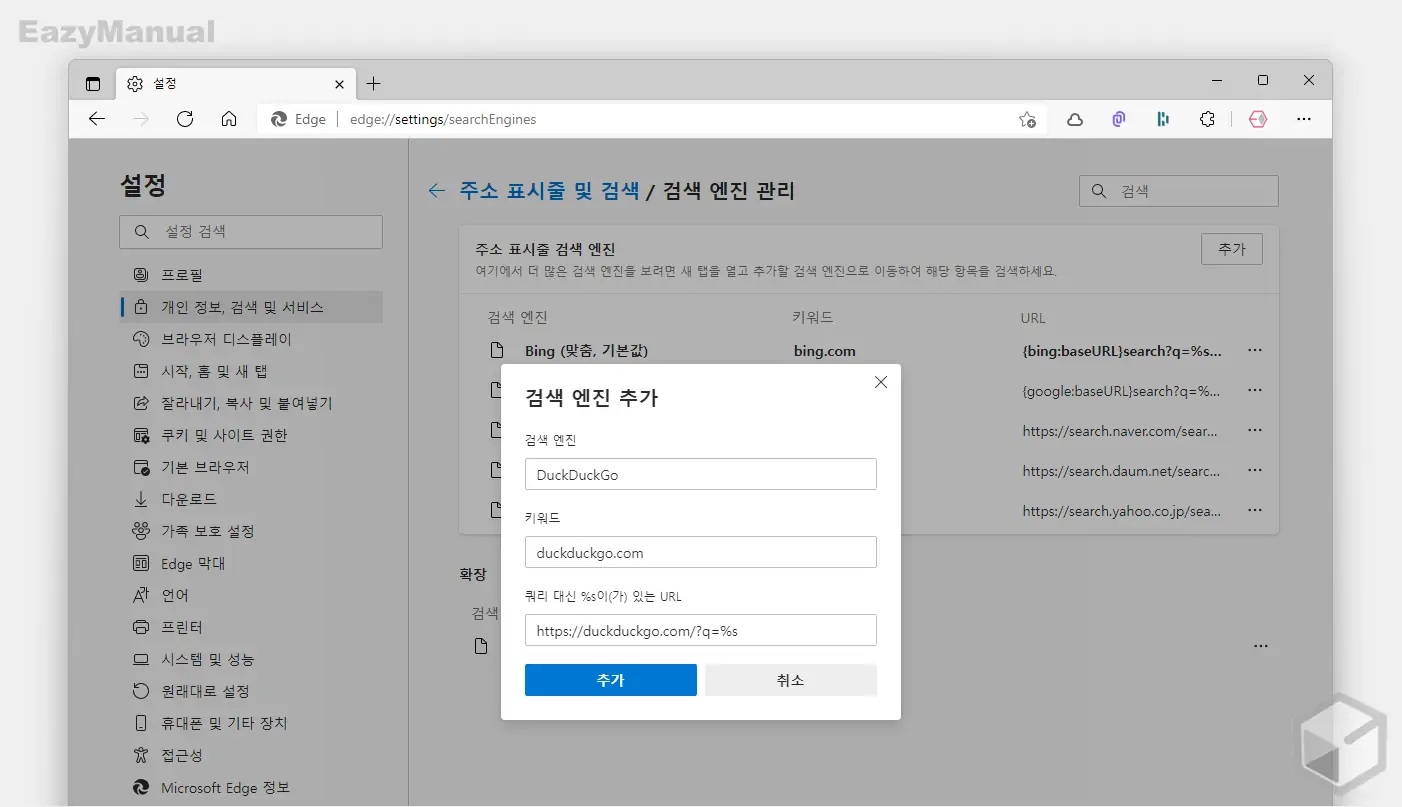Open 휴대폰 및 기타 장치 settings

[251, 723]
